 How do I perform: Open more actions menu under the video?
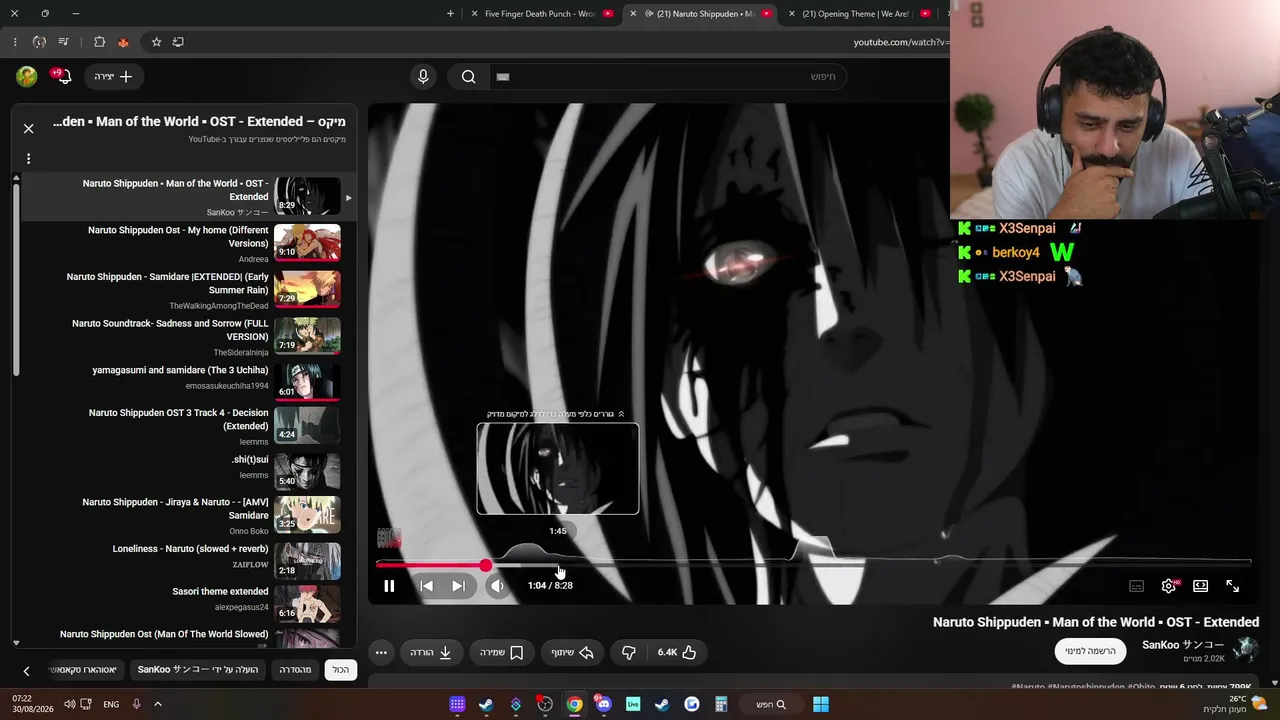click(381, 652)
